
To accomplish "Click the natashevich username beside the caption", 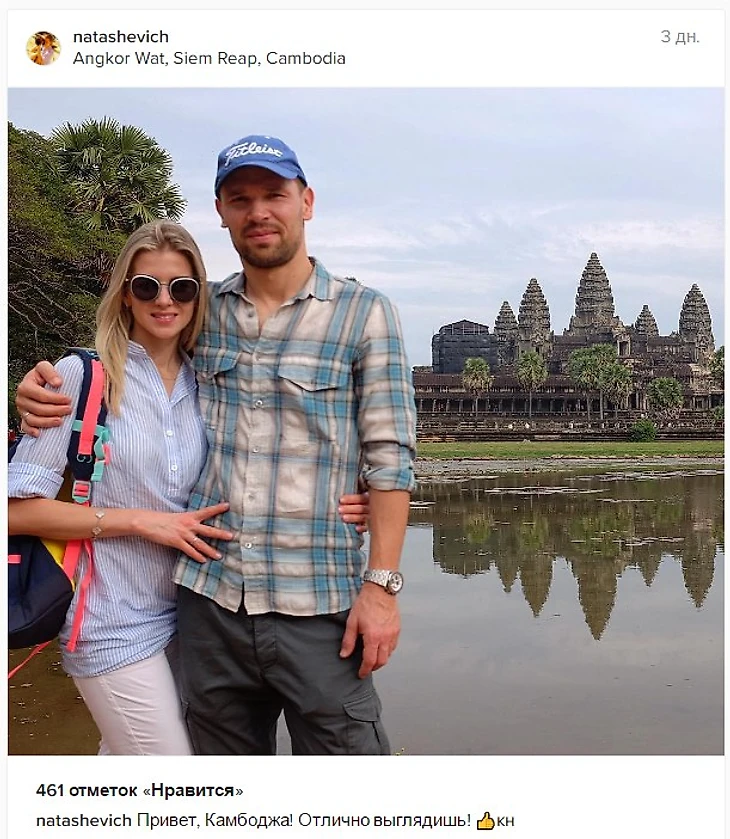I will (84, 820).
